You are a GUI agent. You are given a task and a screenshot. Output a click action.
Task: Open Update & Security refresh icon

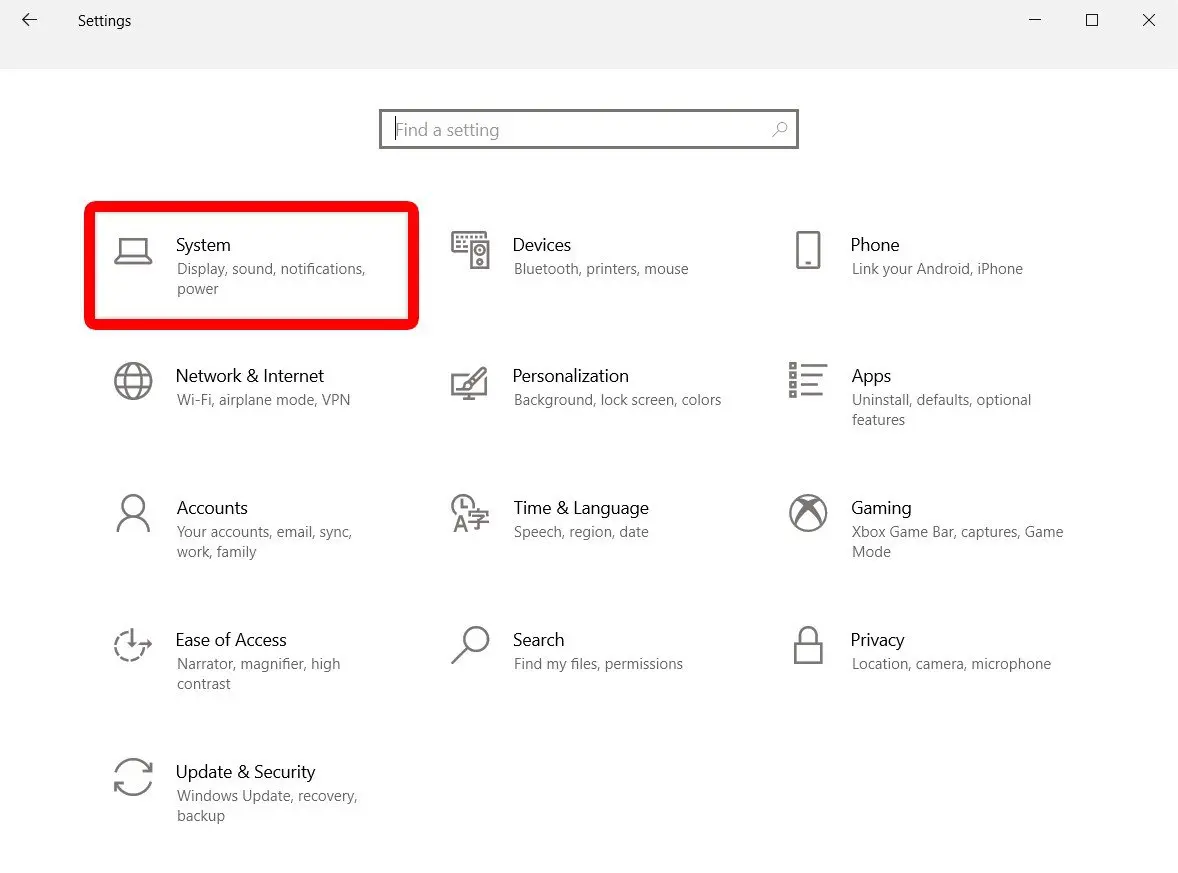(x=133, y=778)
